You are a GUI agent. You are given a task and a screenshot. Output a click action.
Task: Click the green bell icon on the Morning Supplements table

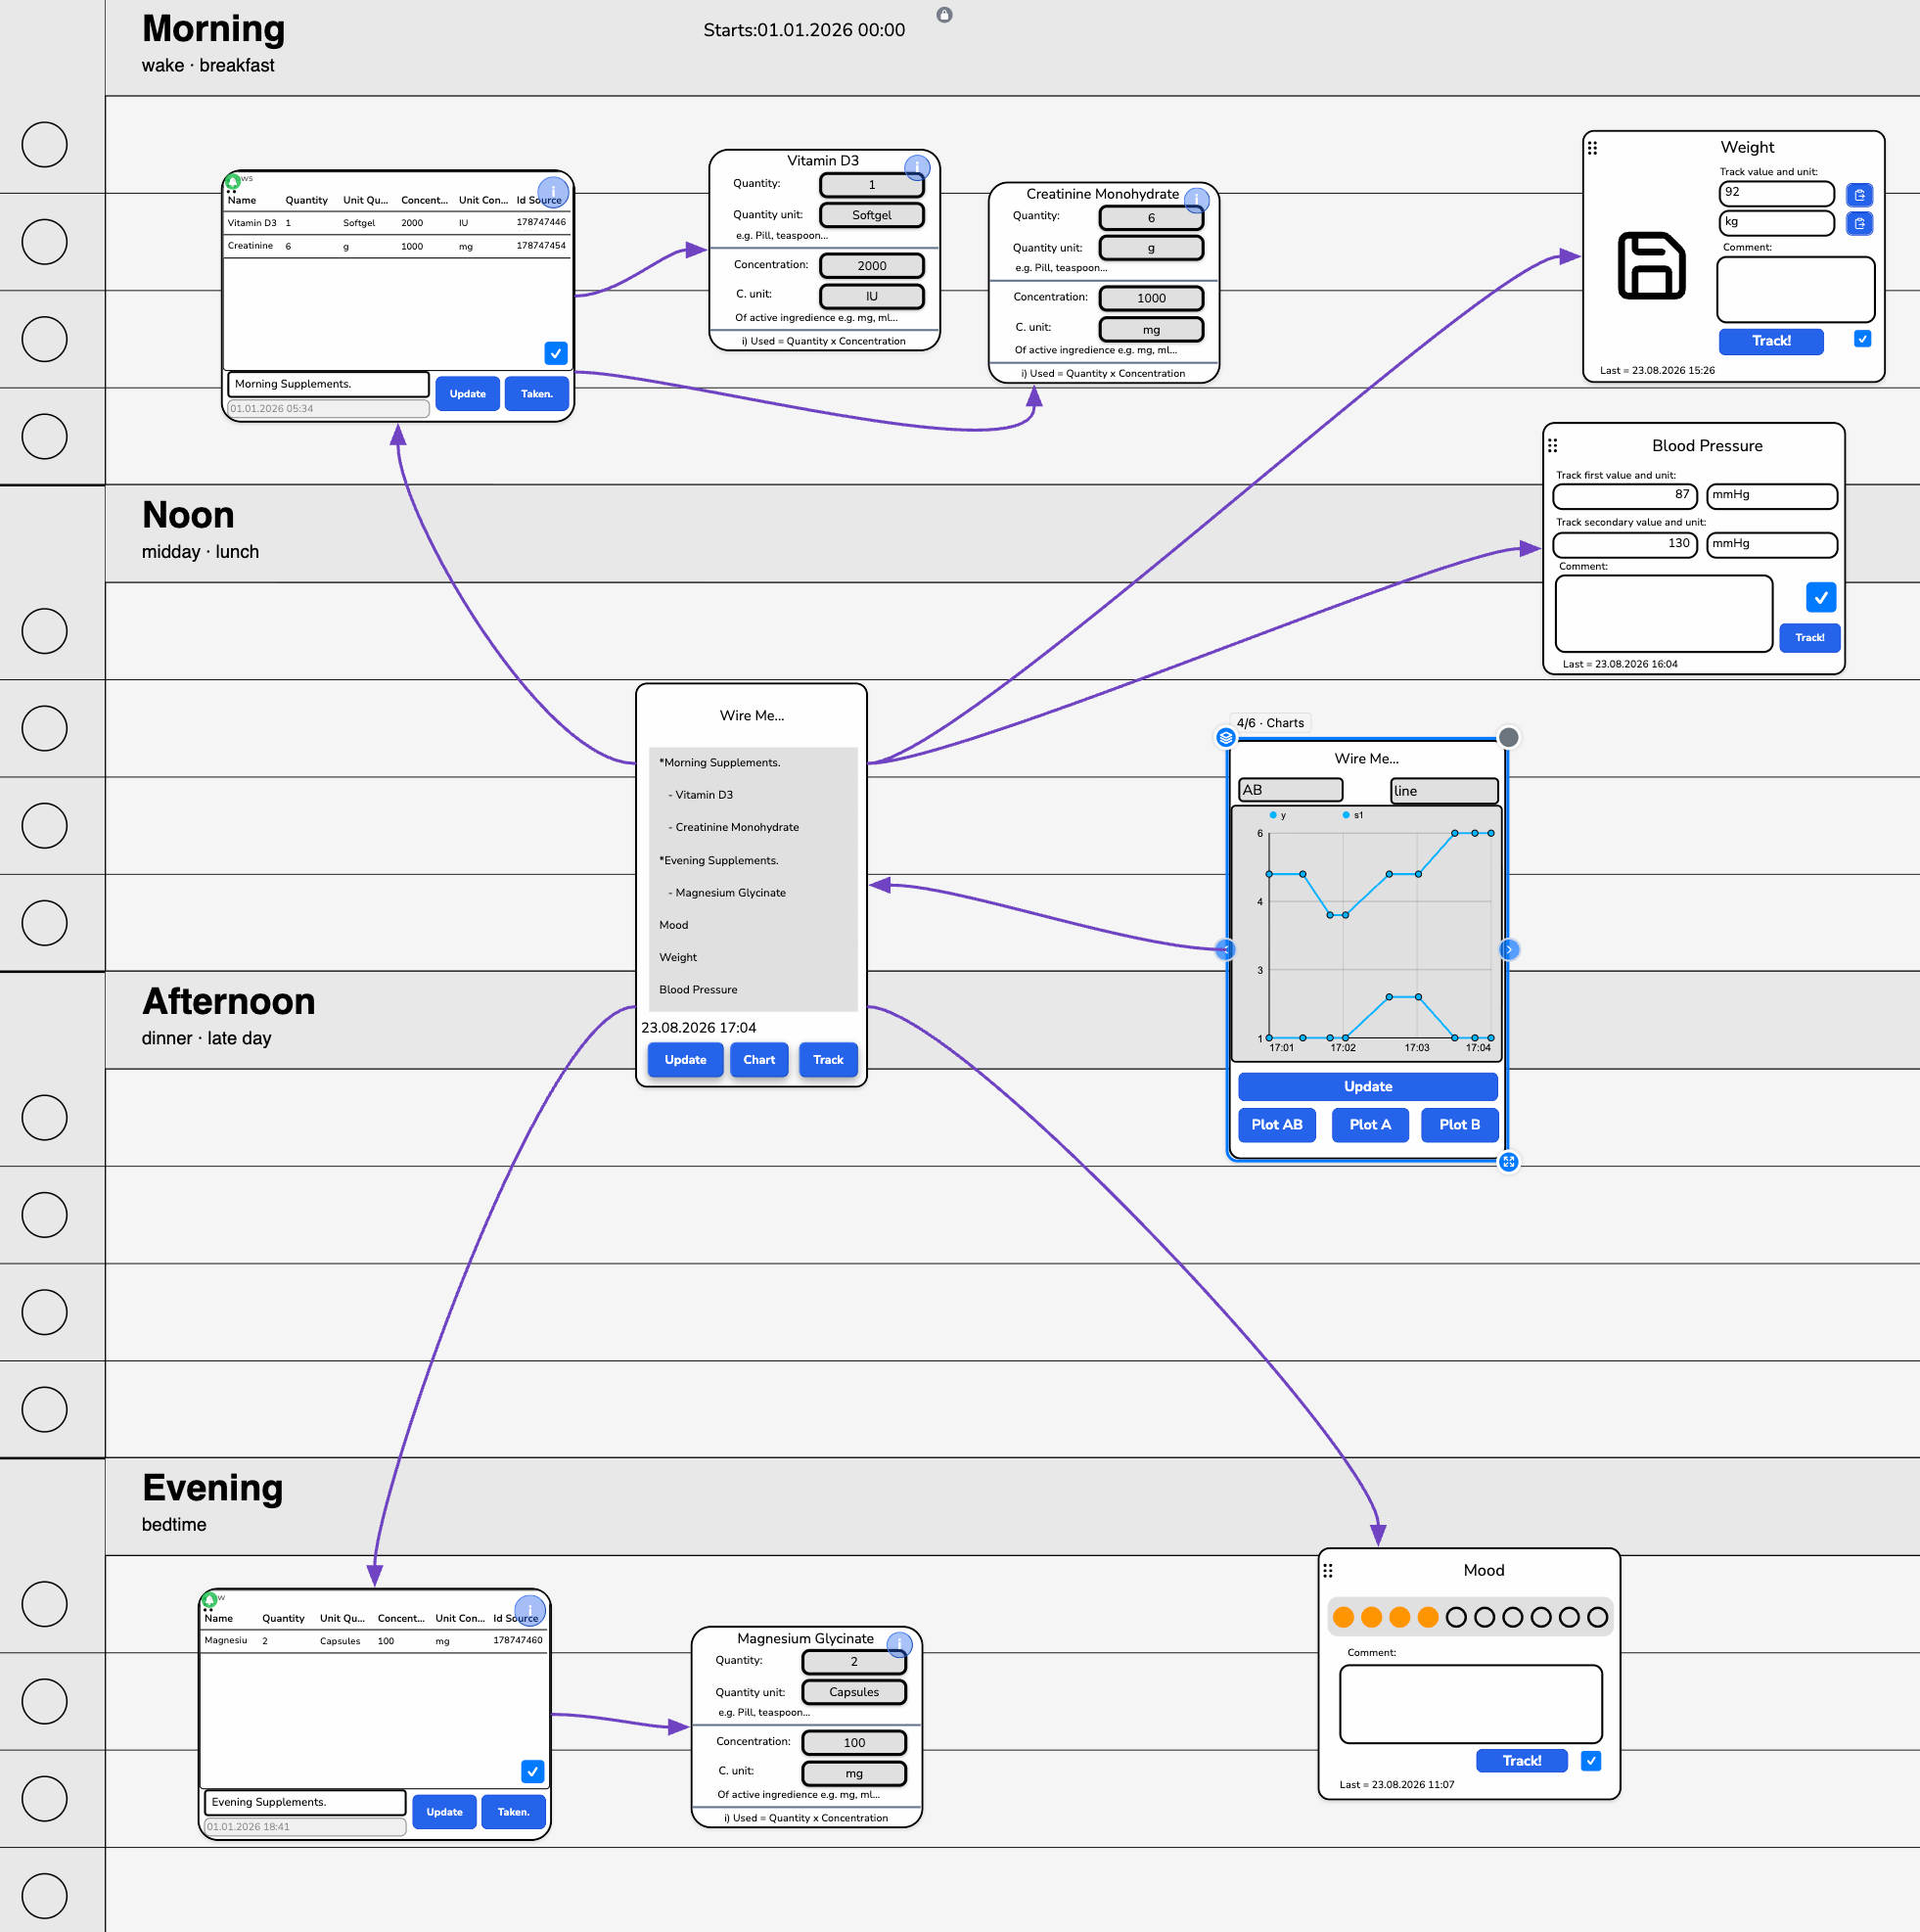point(233,182)
